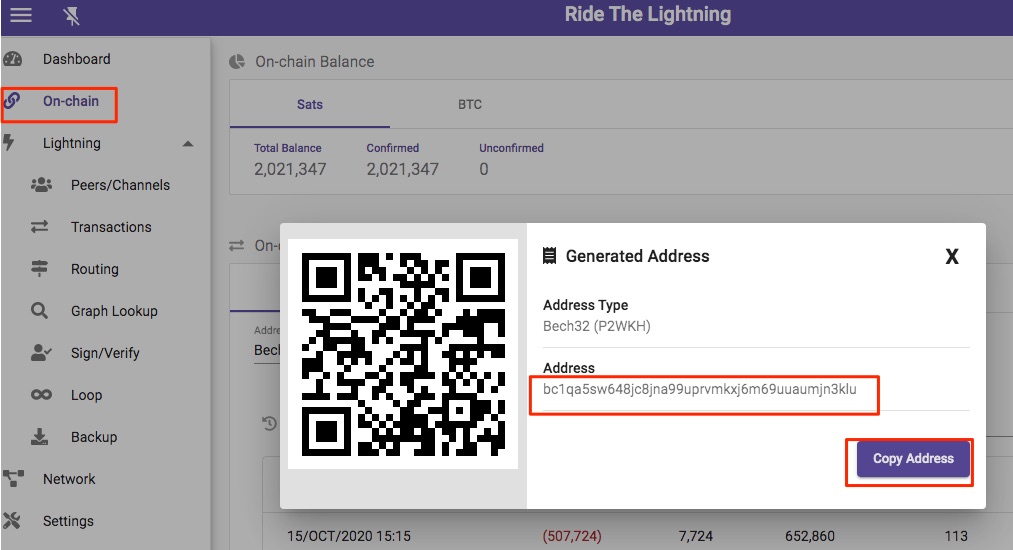Click the 652,860 cell
Image resolution: width=1013 pixels, height=550 pixels.
[x=810, y=536]
